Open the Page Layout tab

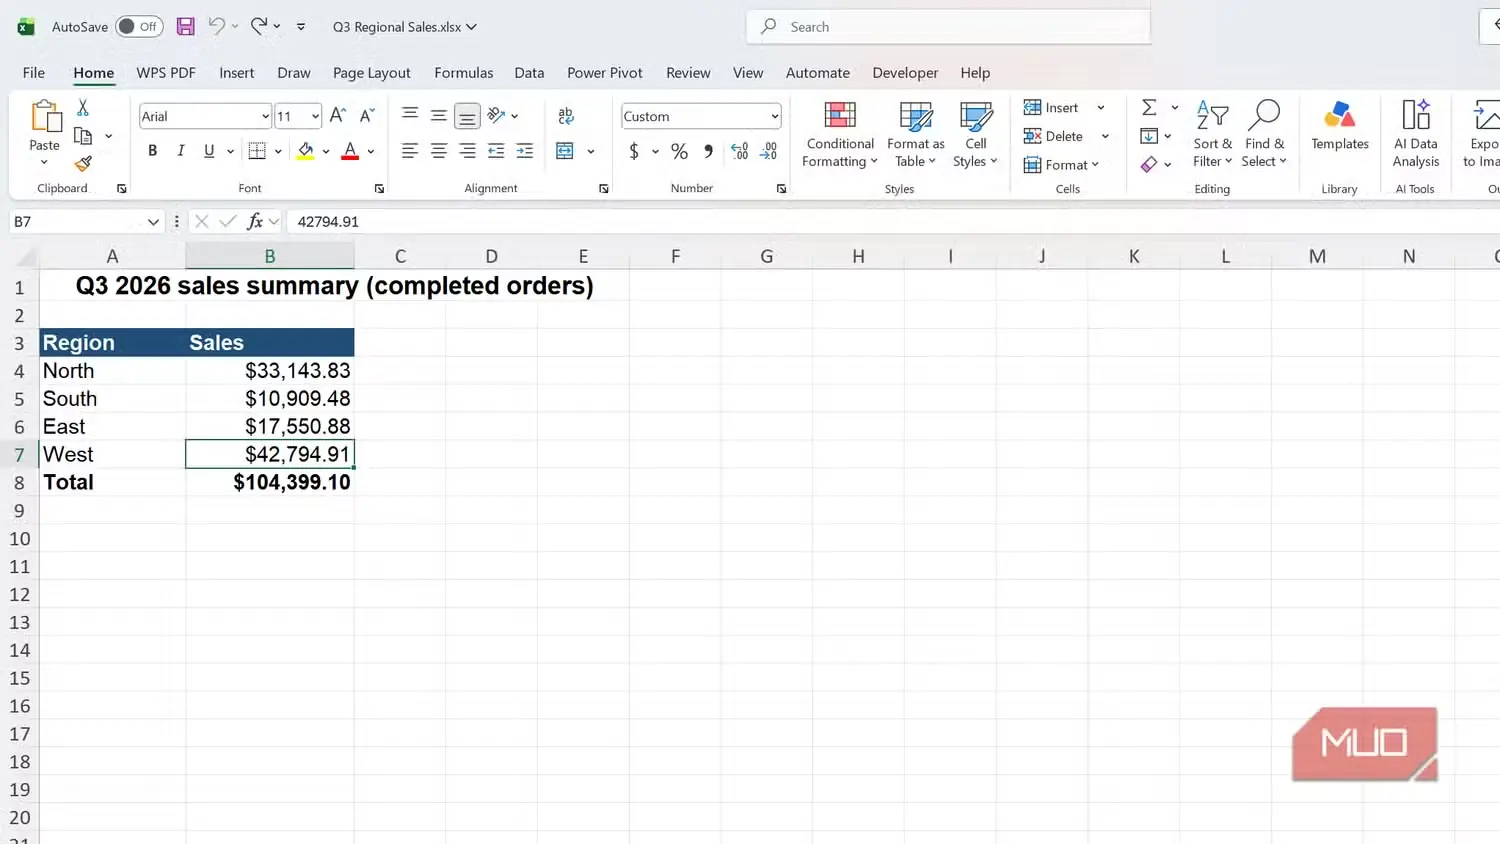[372, 73]
